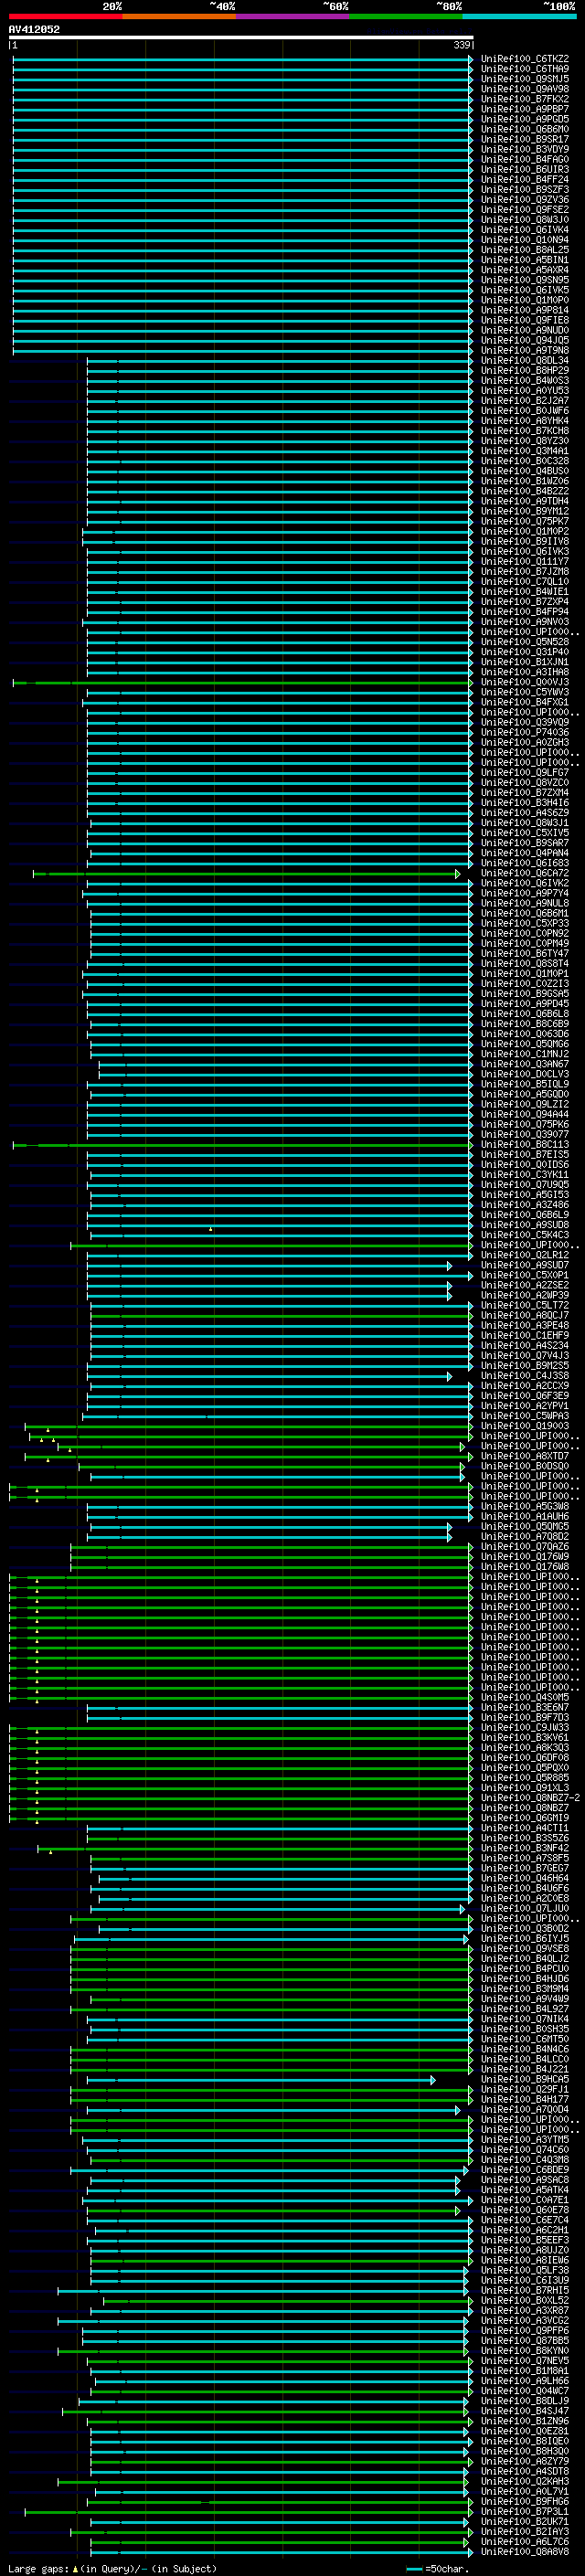Select the UniRef100_B4FAG0 label
The image size is (585, 2576).
[x=525, y=159]
